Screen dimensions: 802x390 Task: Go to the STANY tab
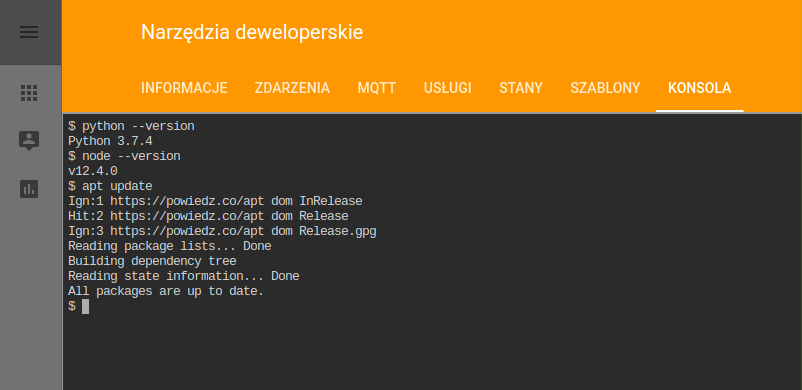[x=521, y=88]
